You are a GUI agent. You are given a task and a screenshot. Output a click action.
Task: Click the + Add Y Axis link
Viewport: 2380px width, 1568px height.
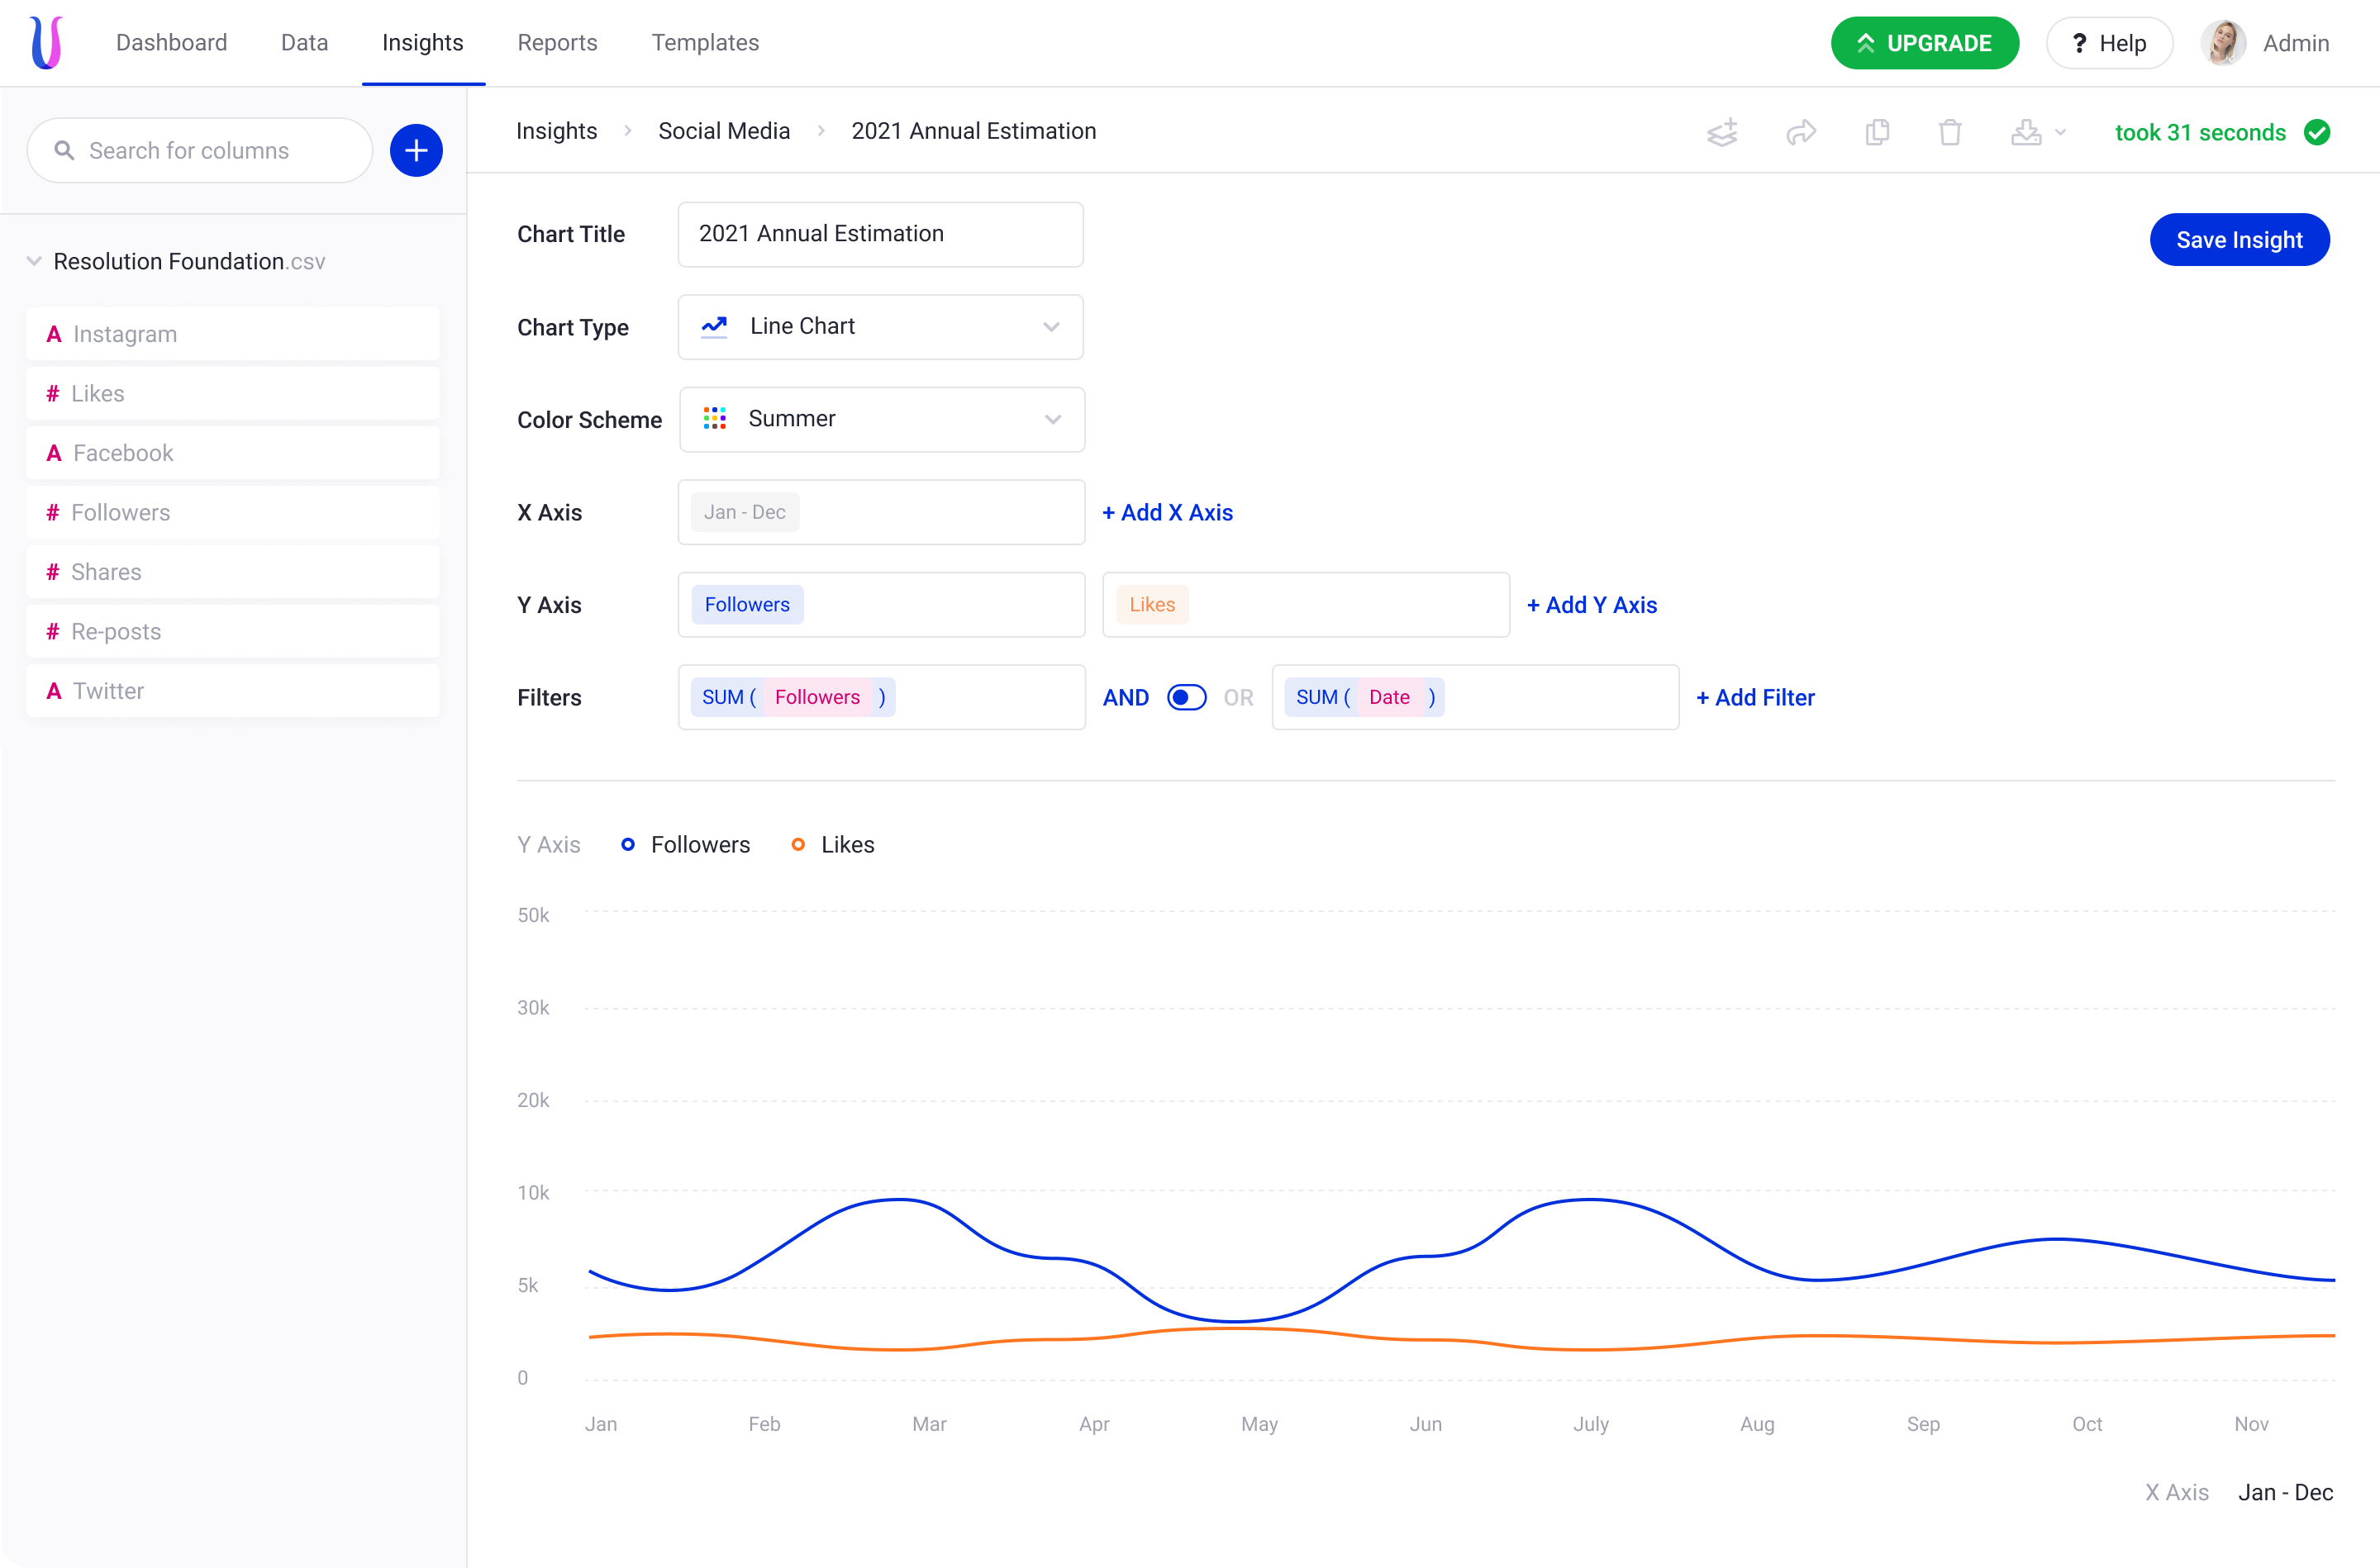point(1591,605)
